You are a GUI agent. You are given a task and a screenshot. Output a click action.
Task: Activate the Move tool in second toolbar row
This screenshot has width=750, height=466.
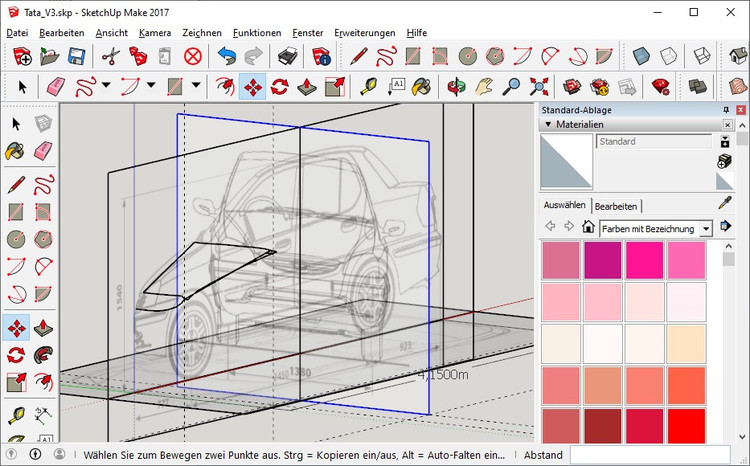point(253,87)
